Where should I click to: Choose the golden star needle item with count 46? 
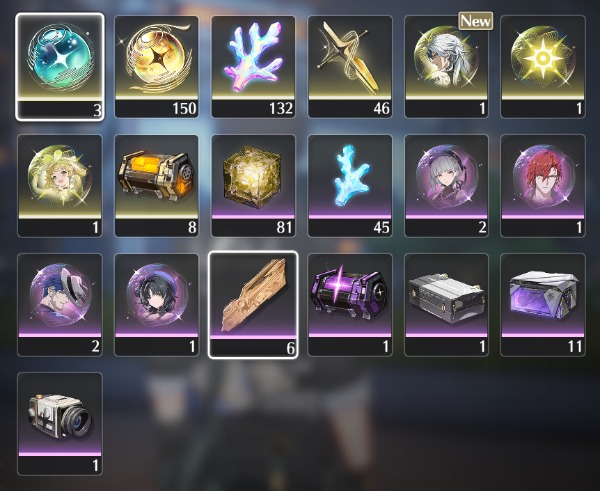point(350,67)
